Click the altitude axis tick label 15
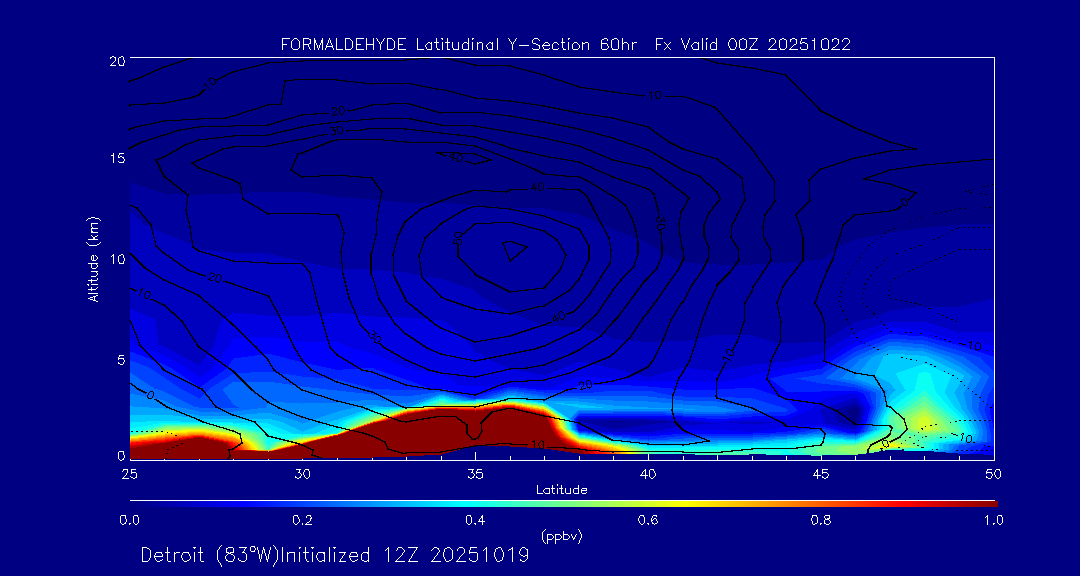Screen dimensions: 1080x576 coord(116,158)
